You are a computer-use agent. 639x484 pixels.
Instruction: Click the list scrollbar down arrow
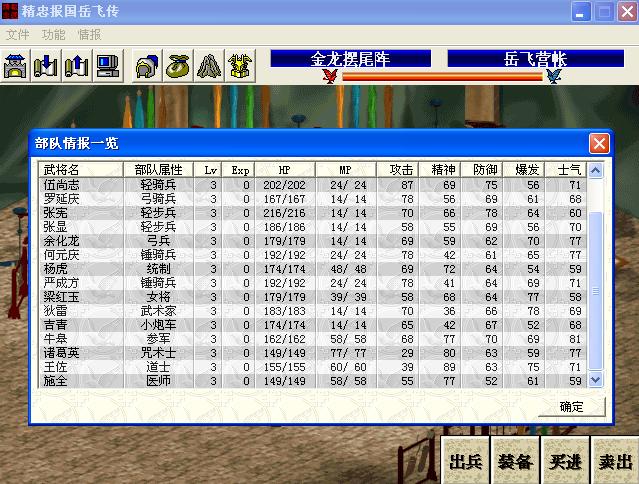(x=597, y=380)
